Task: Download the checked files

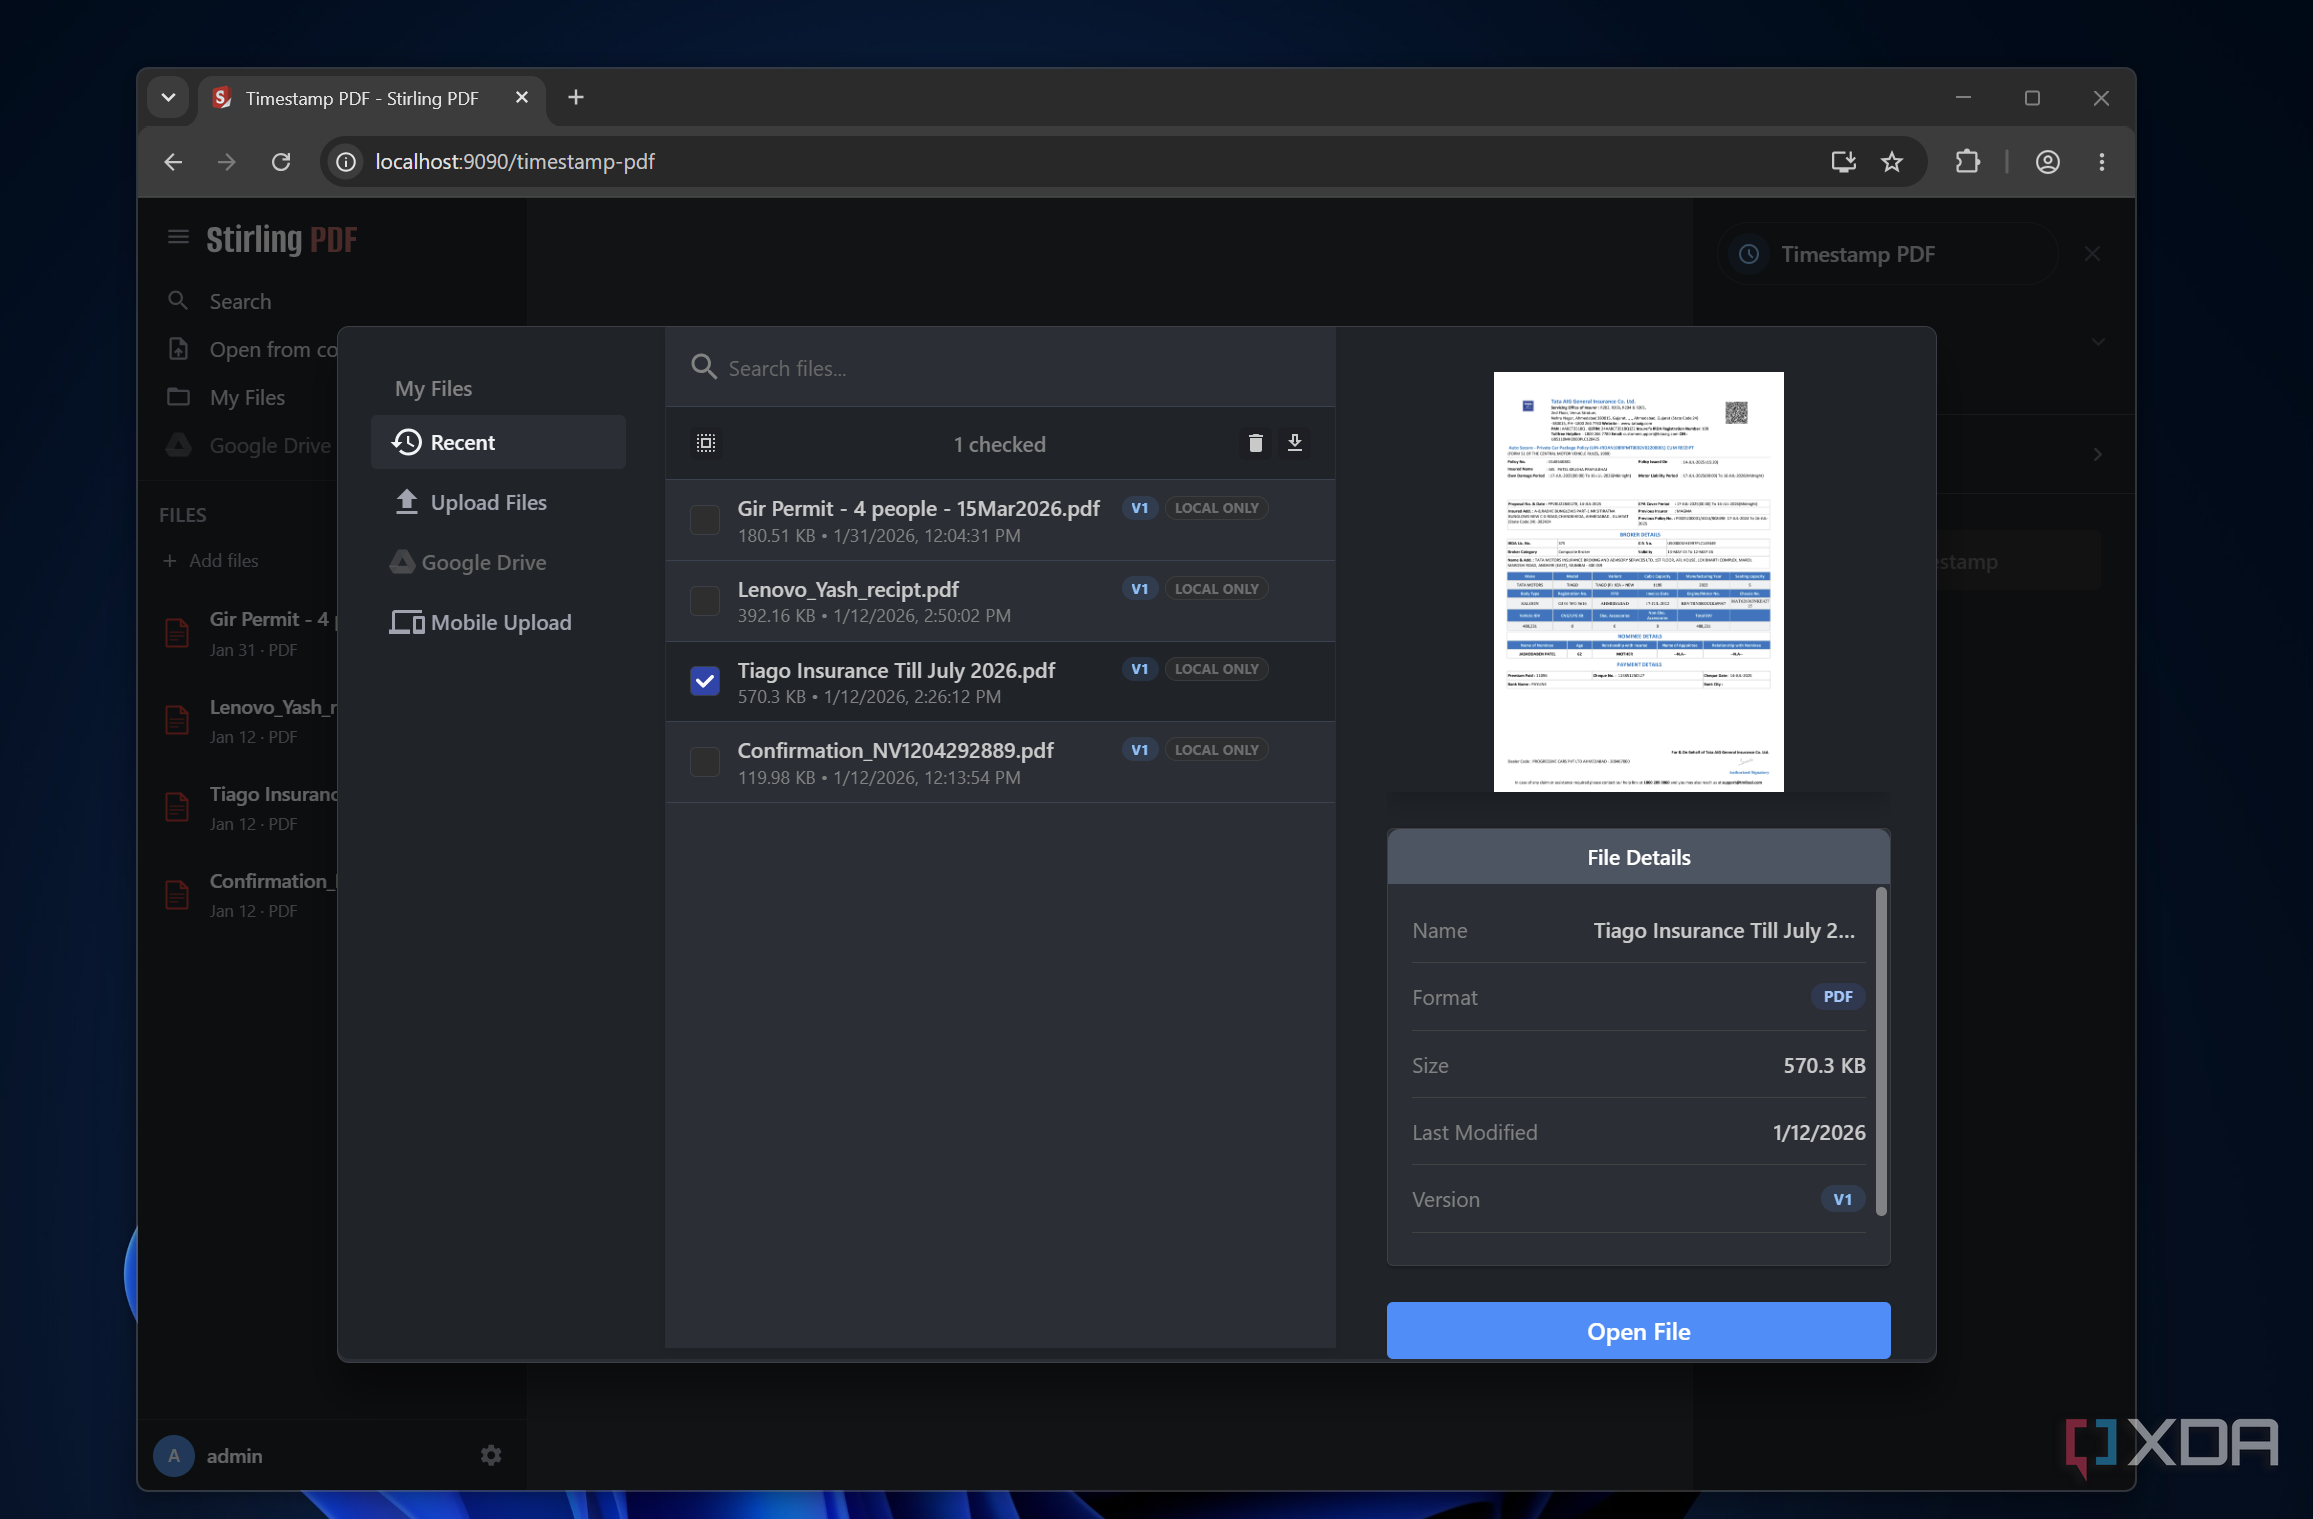Action: [x=1295, y=443]
